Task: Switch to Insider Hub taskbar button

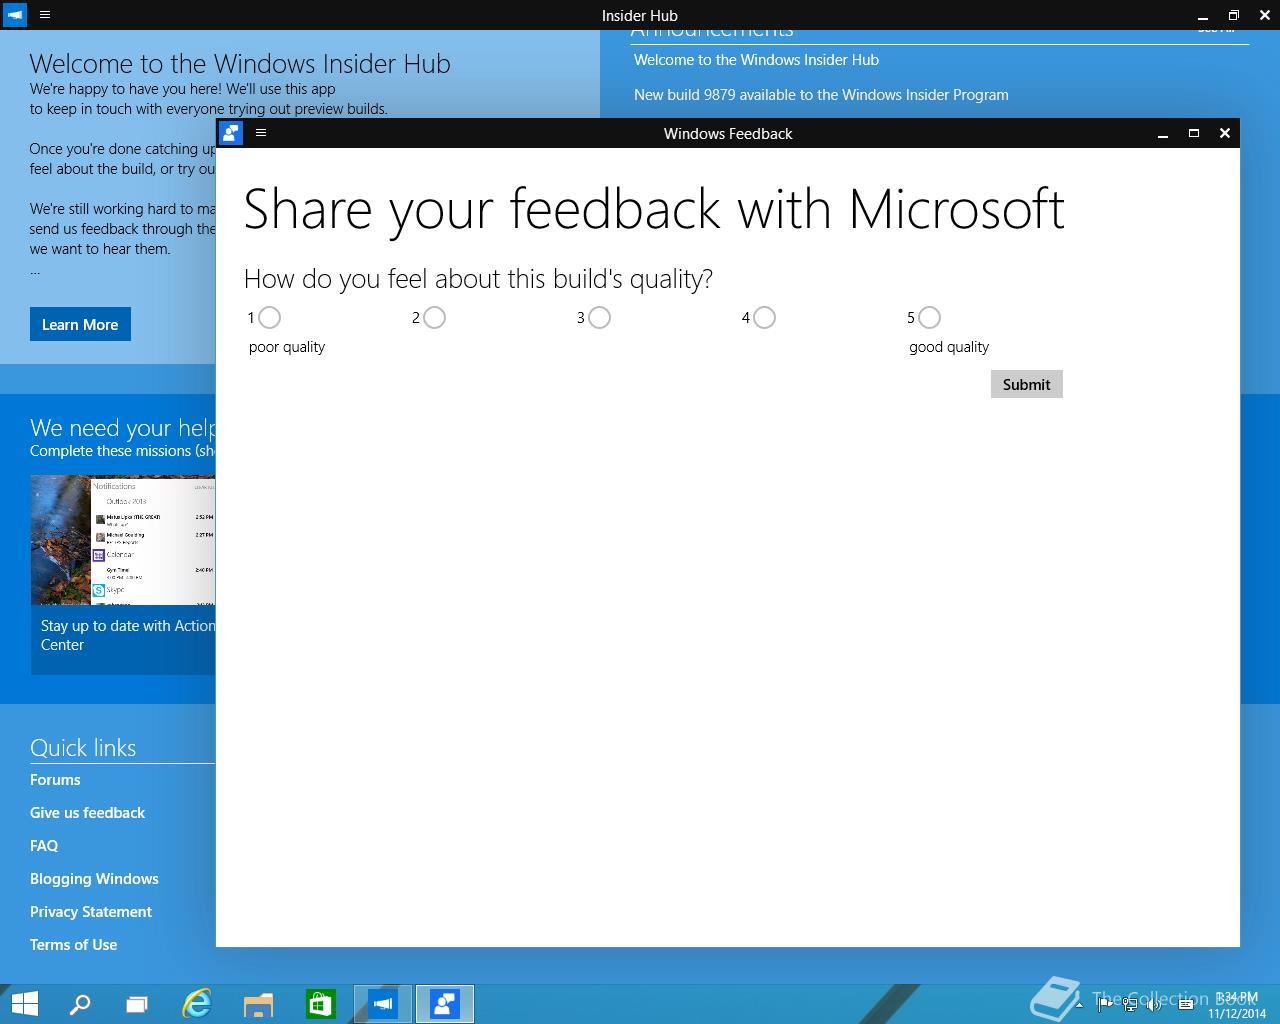Action: [x=382, y=1004]
